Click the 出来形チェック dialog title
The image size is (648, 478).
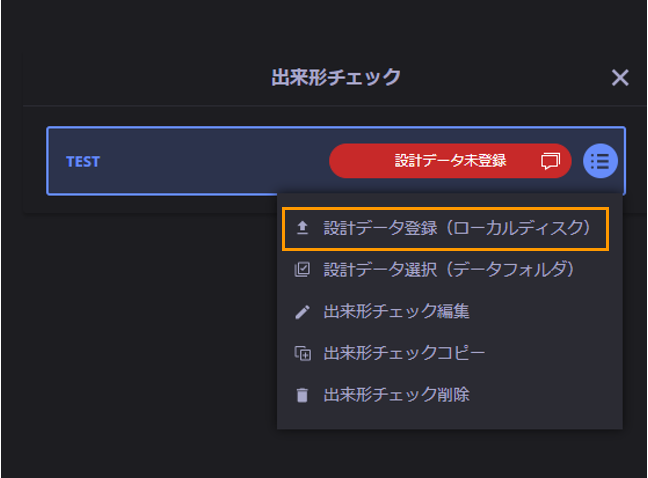click(336, 78)
